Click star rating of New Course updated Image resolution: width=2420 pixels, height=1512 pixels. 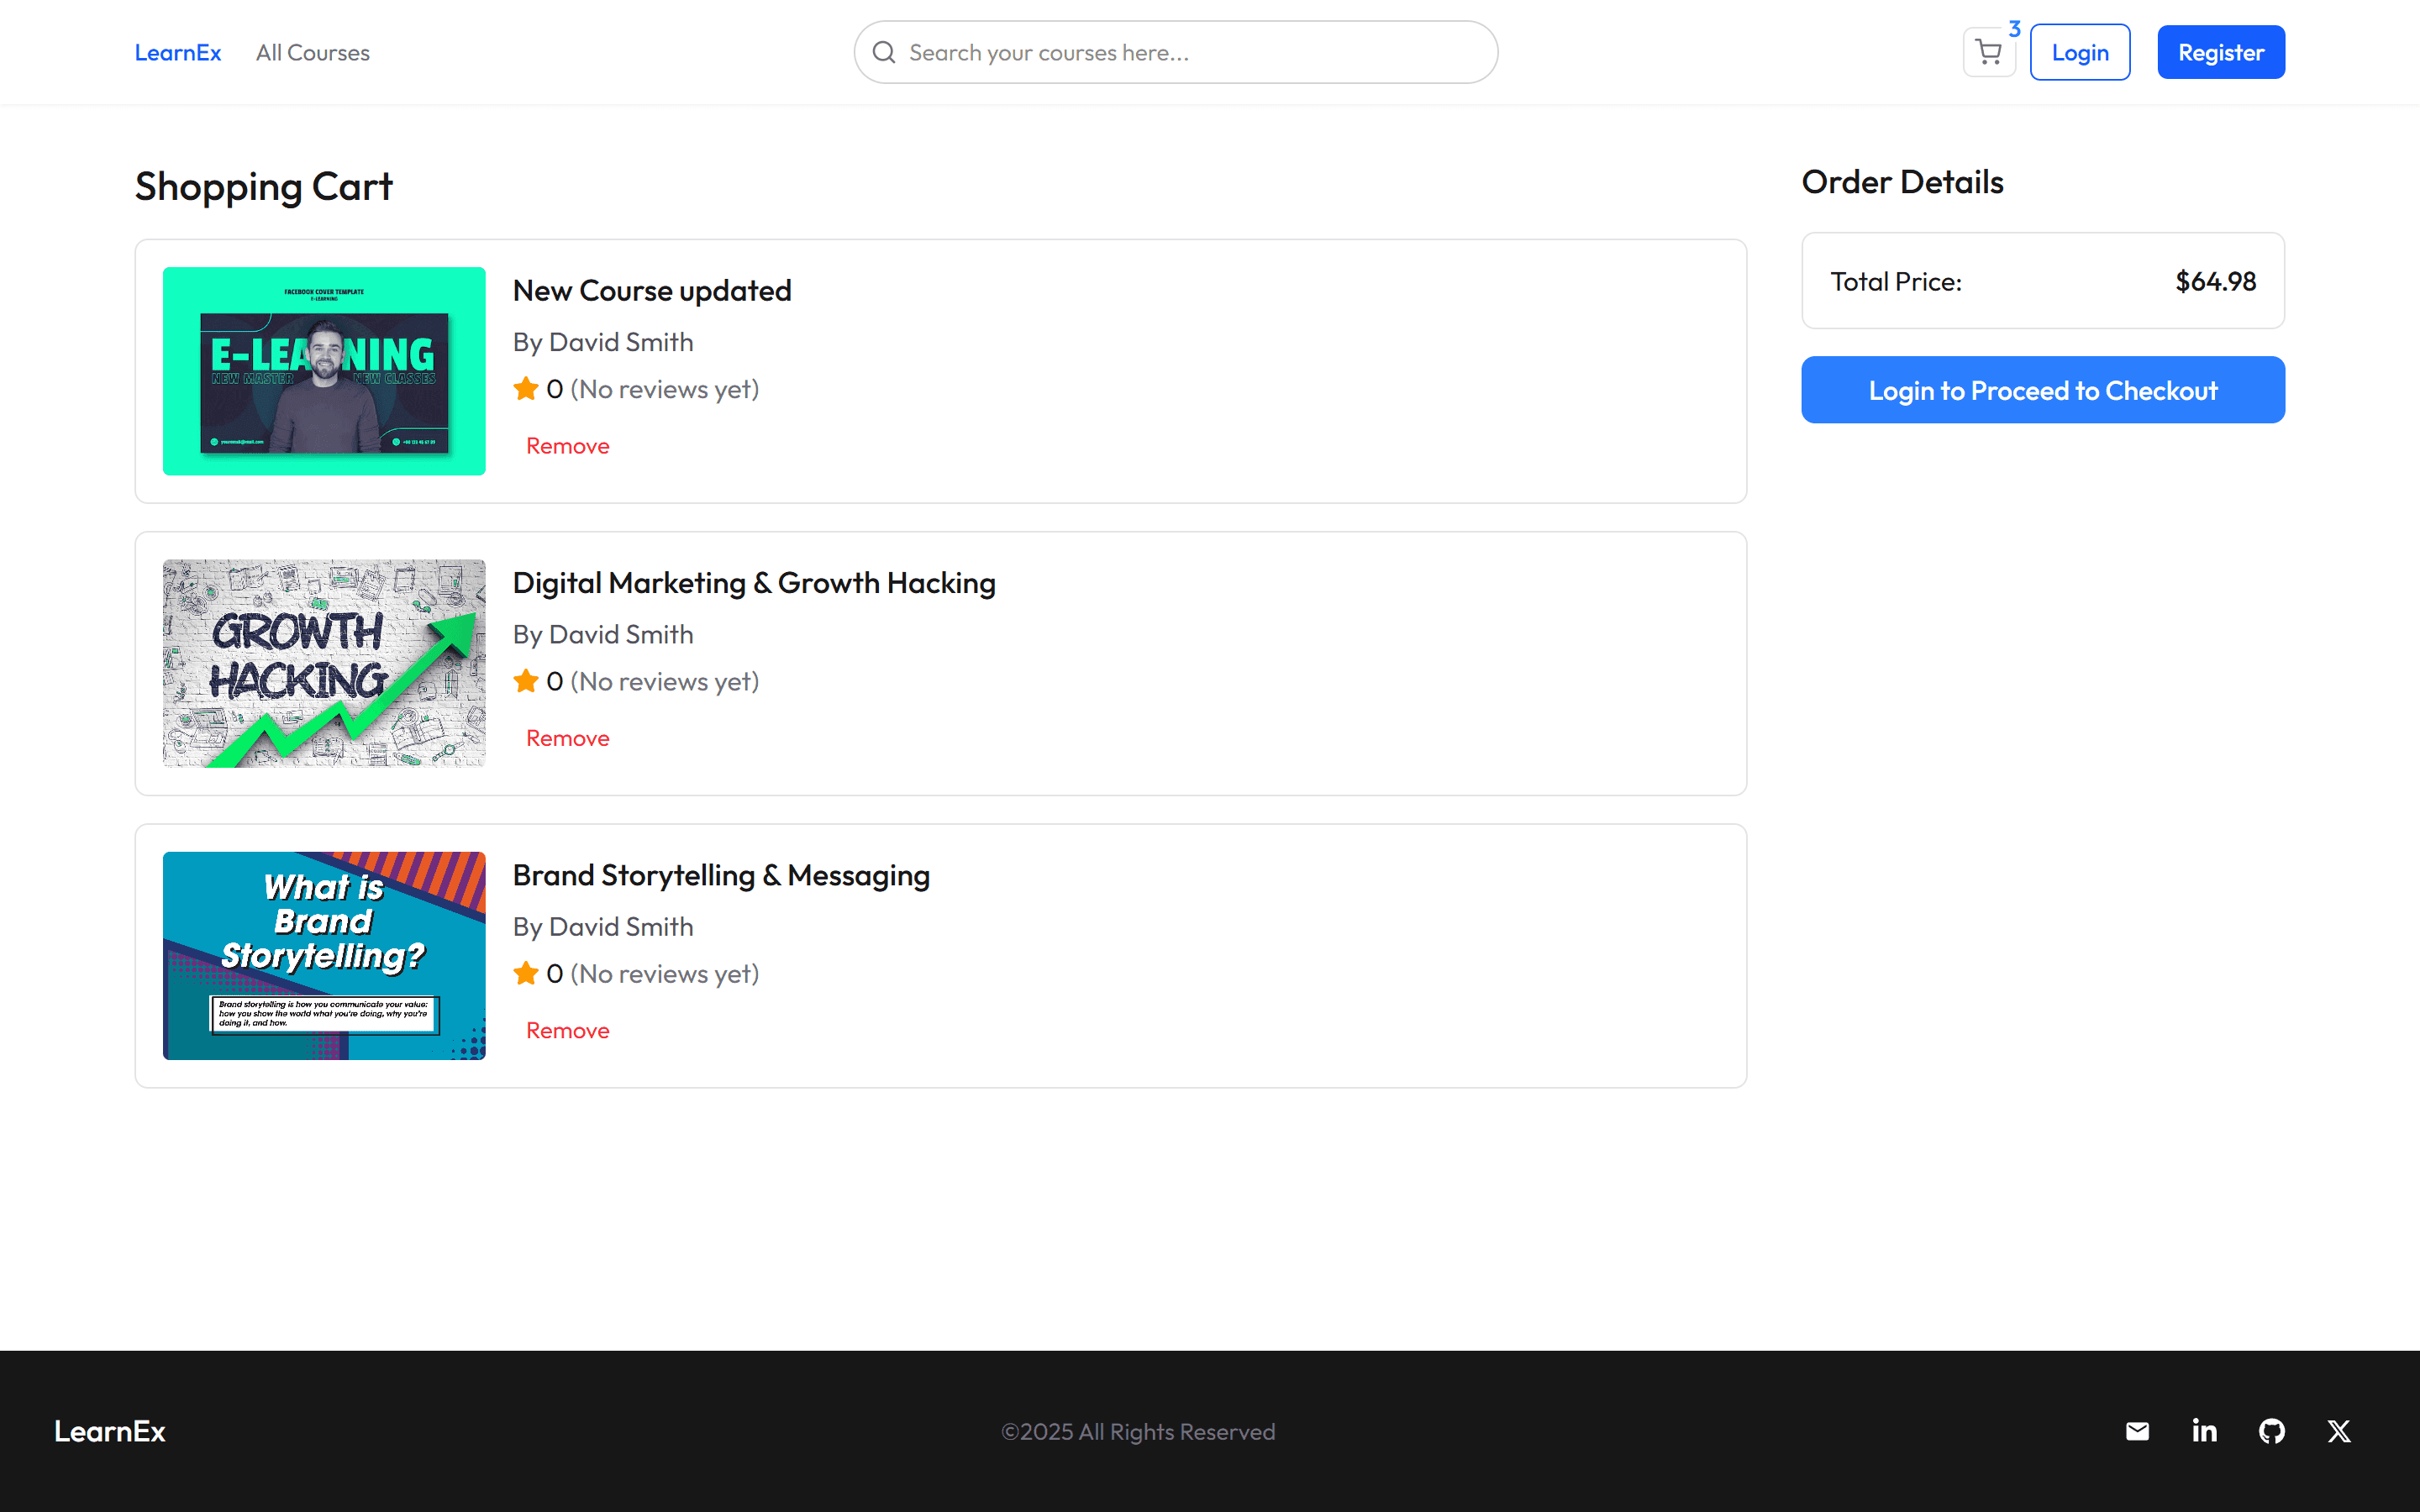[x=526, y=389]
